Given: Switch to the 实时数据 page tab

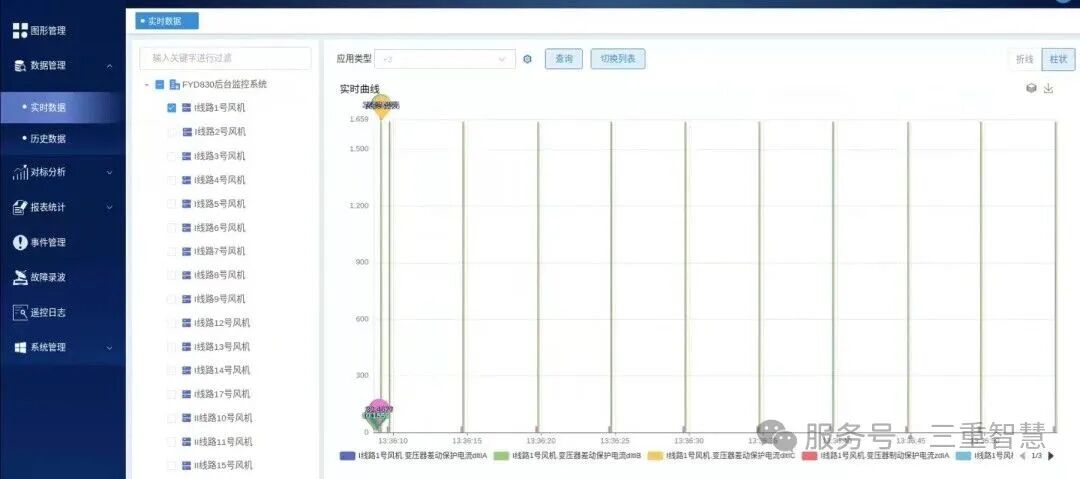Looking at the screenshot, I should 167,21.
